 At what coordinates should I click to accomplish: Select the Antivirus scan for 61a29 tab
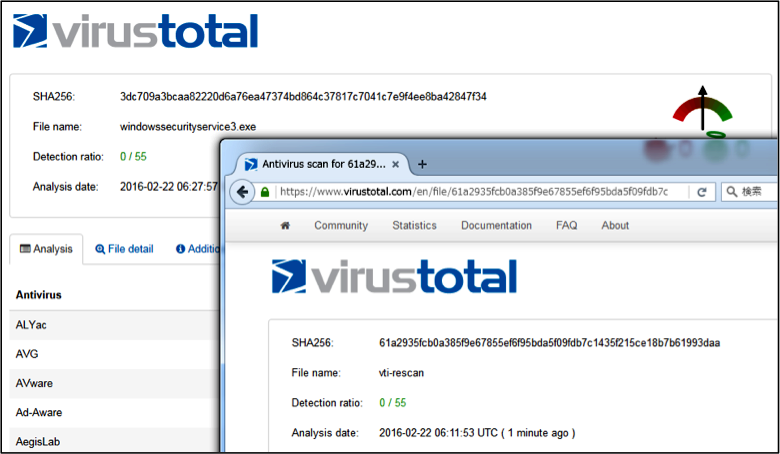click(323, 164)
